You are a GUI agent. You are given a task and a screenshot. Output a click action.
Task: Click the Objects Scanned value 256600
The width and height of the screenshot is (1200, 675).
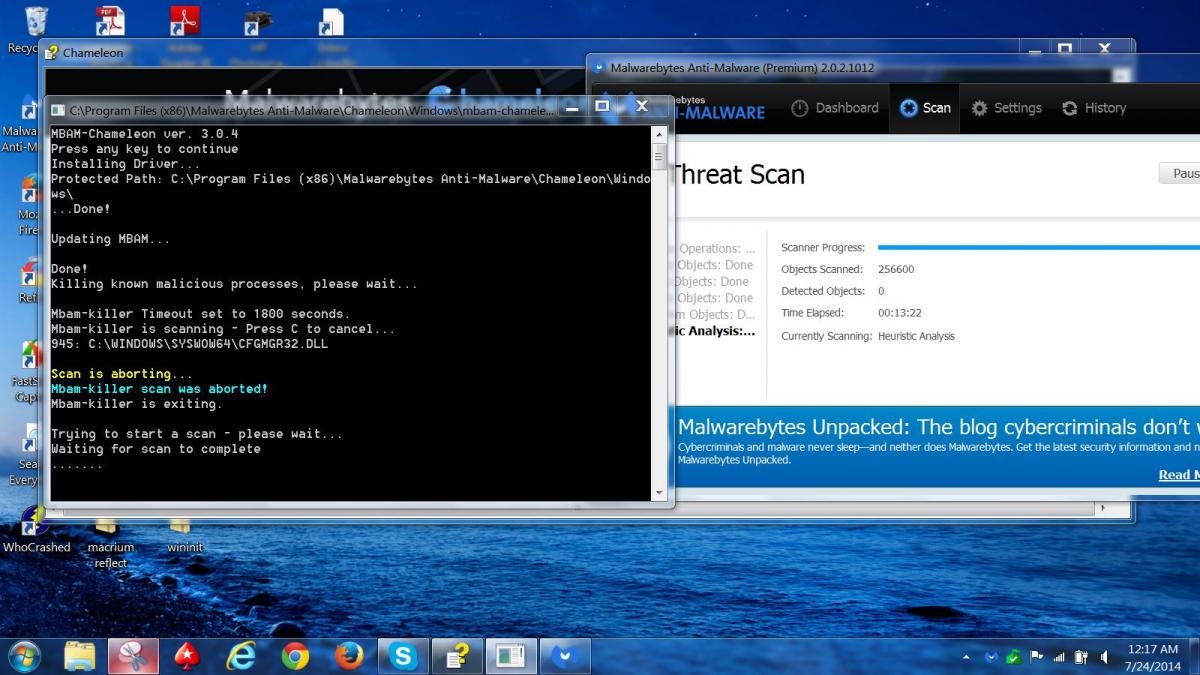click(896, 269)
